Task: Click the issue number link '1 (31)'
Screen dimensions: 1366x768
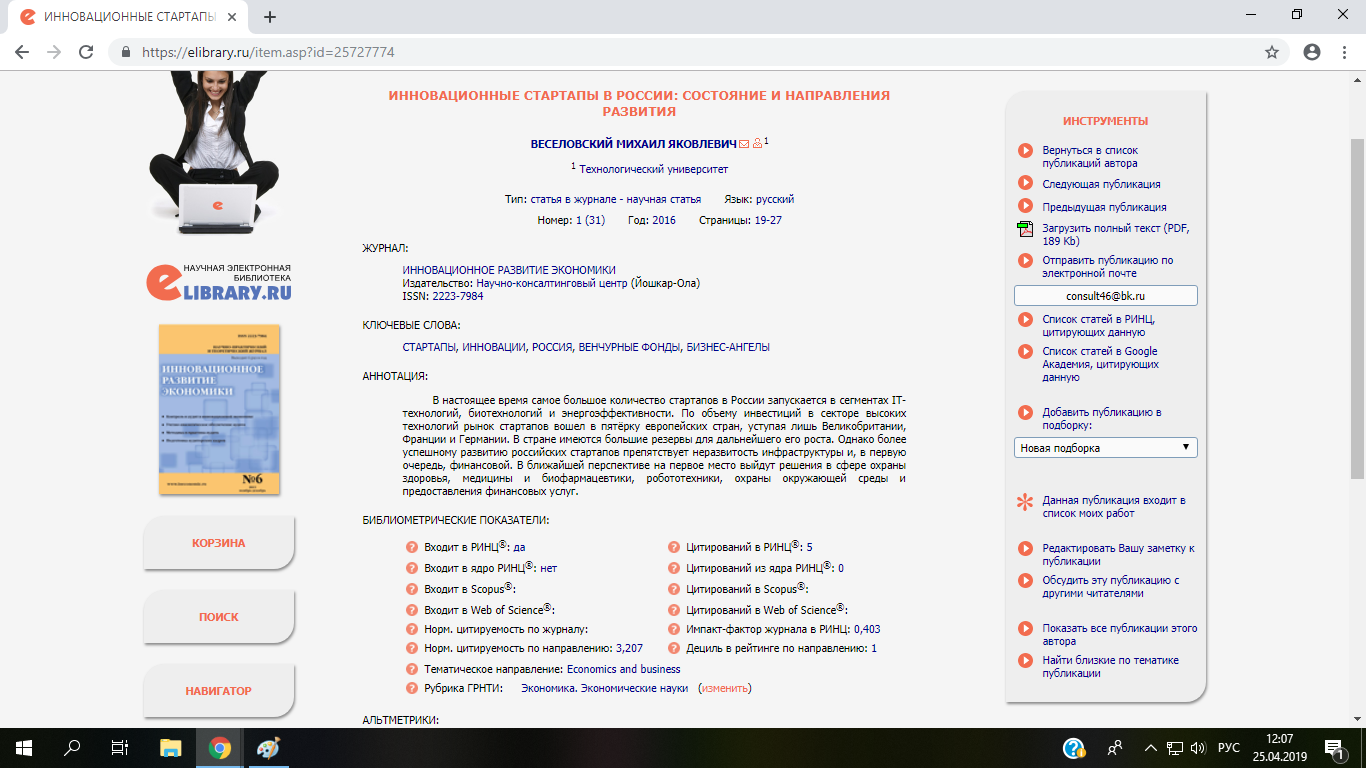Action: coord(590,220)
